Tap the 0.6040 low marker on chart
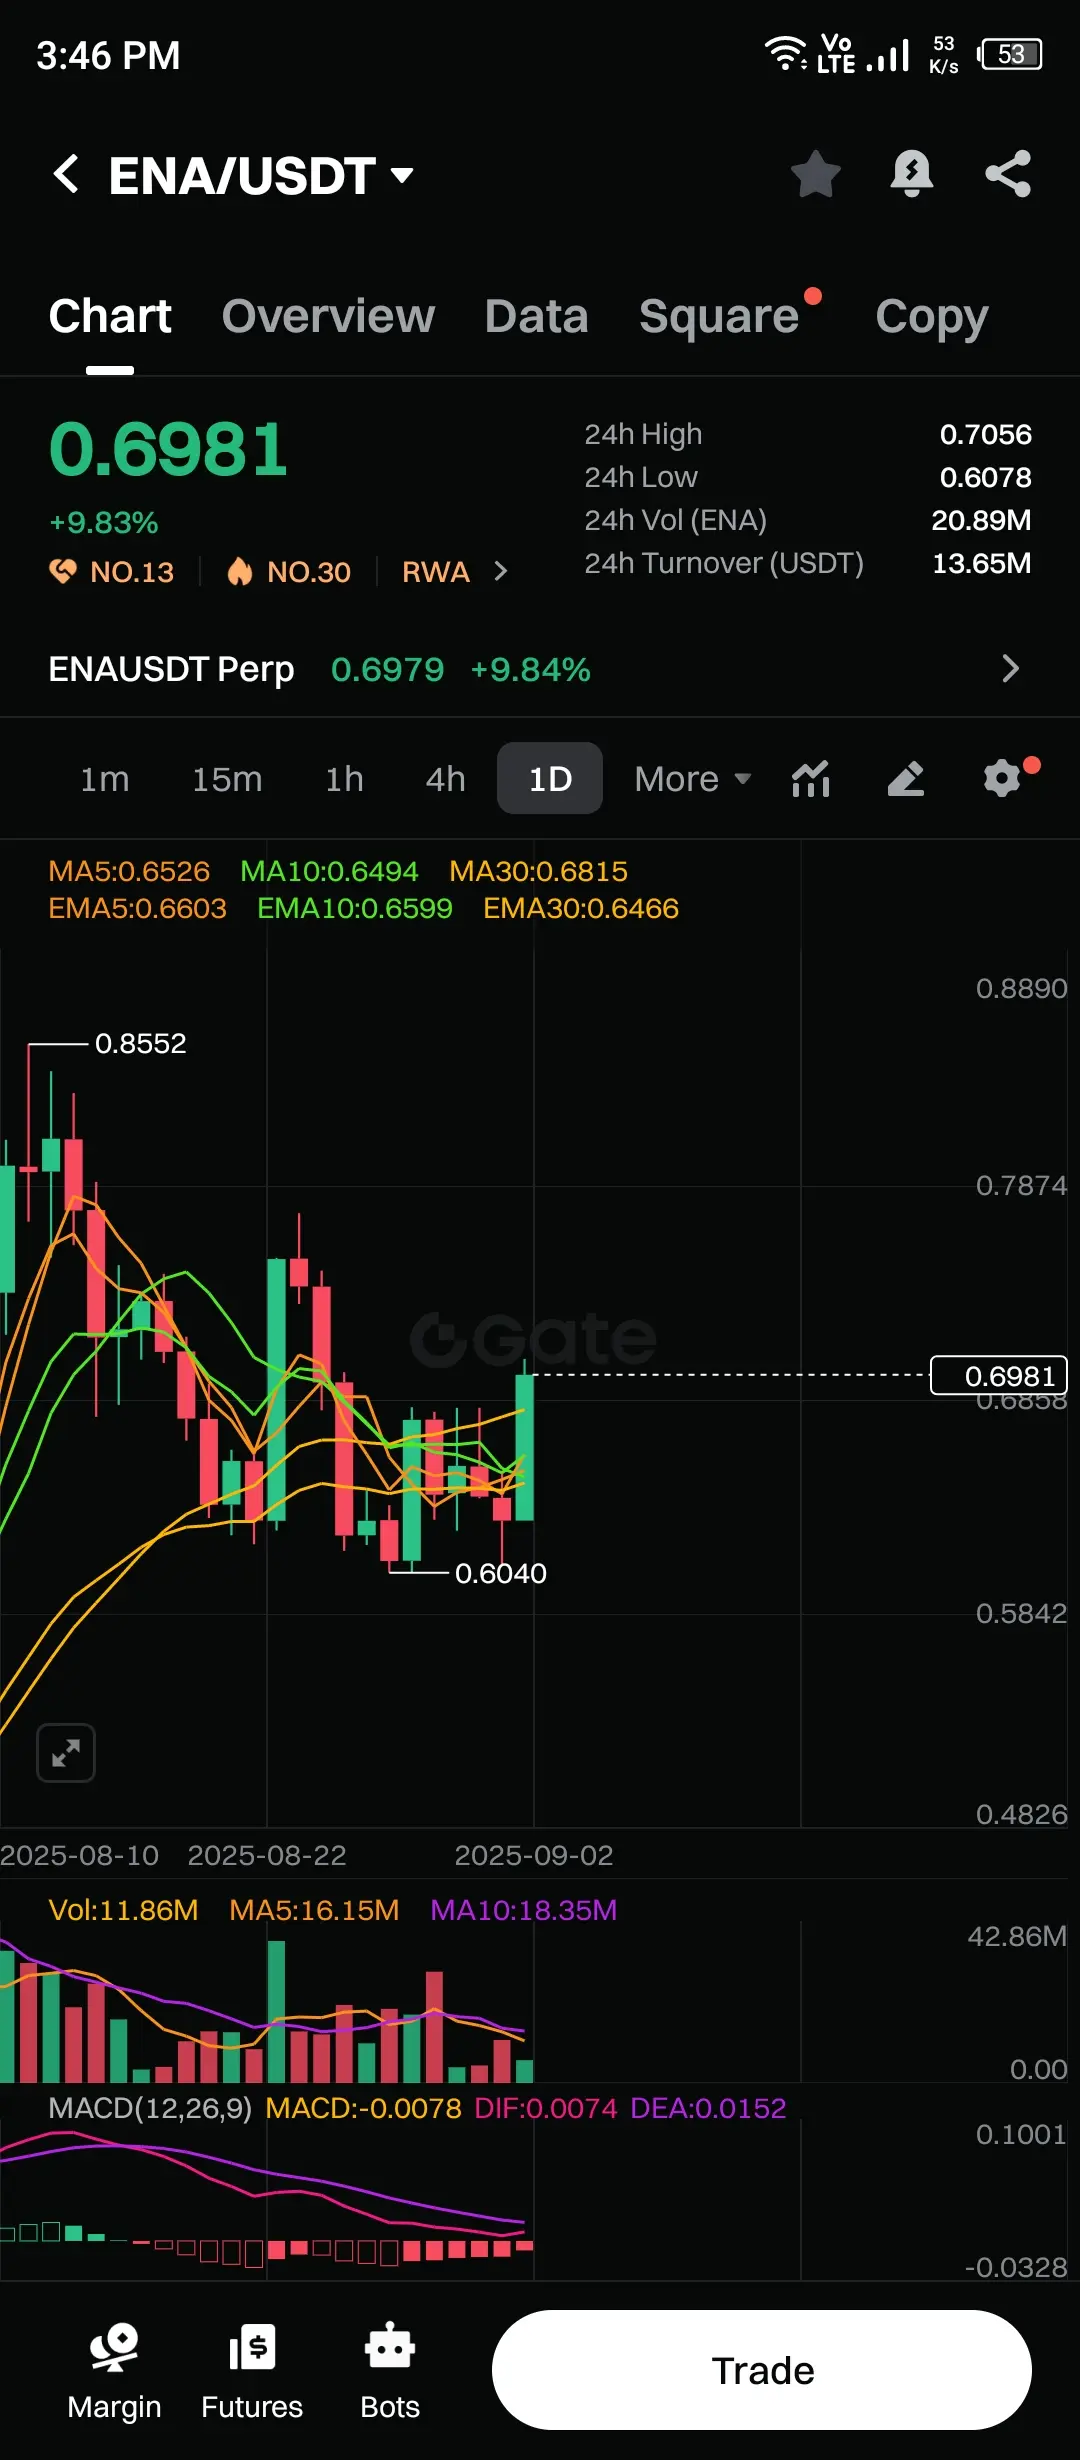Image resolution: width=1080 pixels, height=2460 pixels. click(501, 1573)
